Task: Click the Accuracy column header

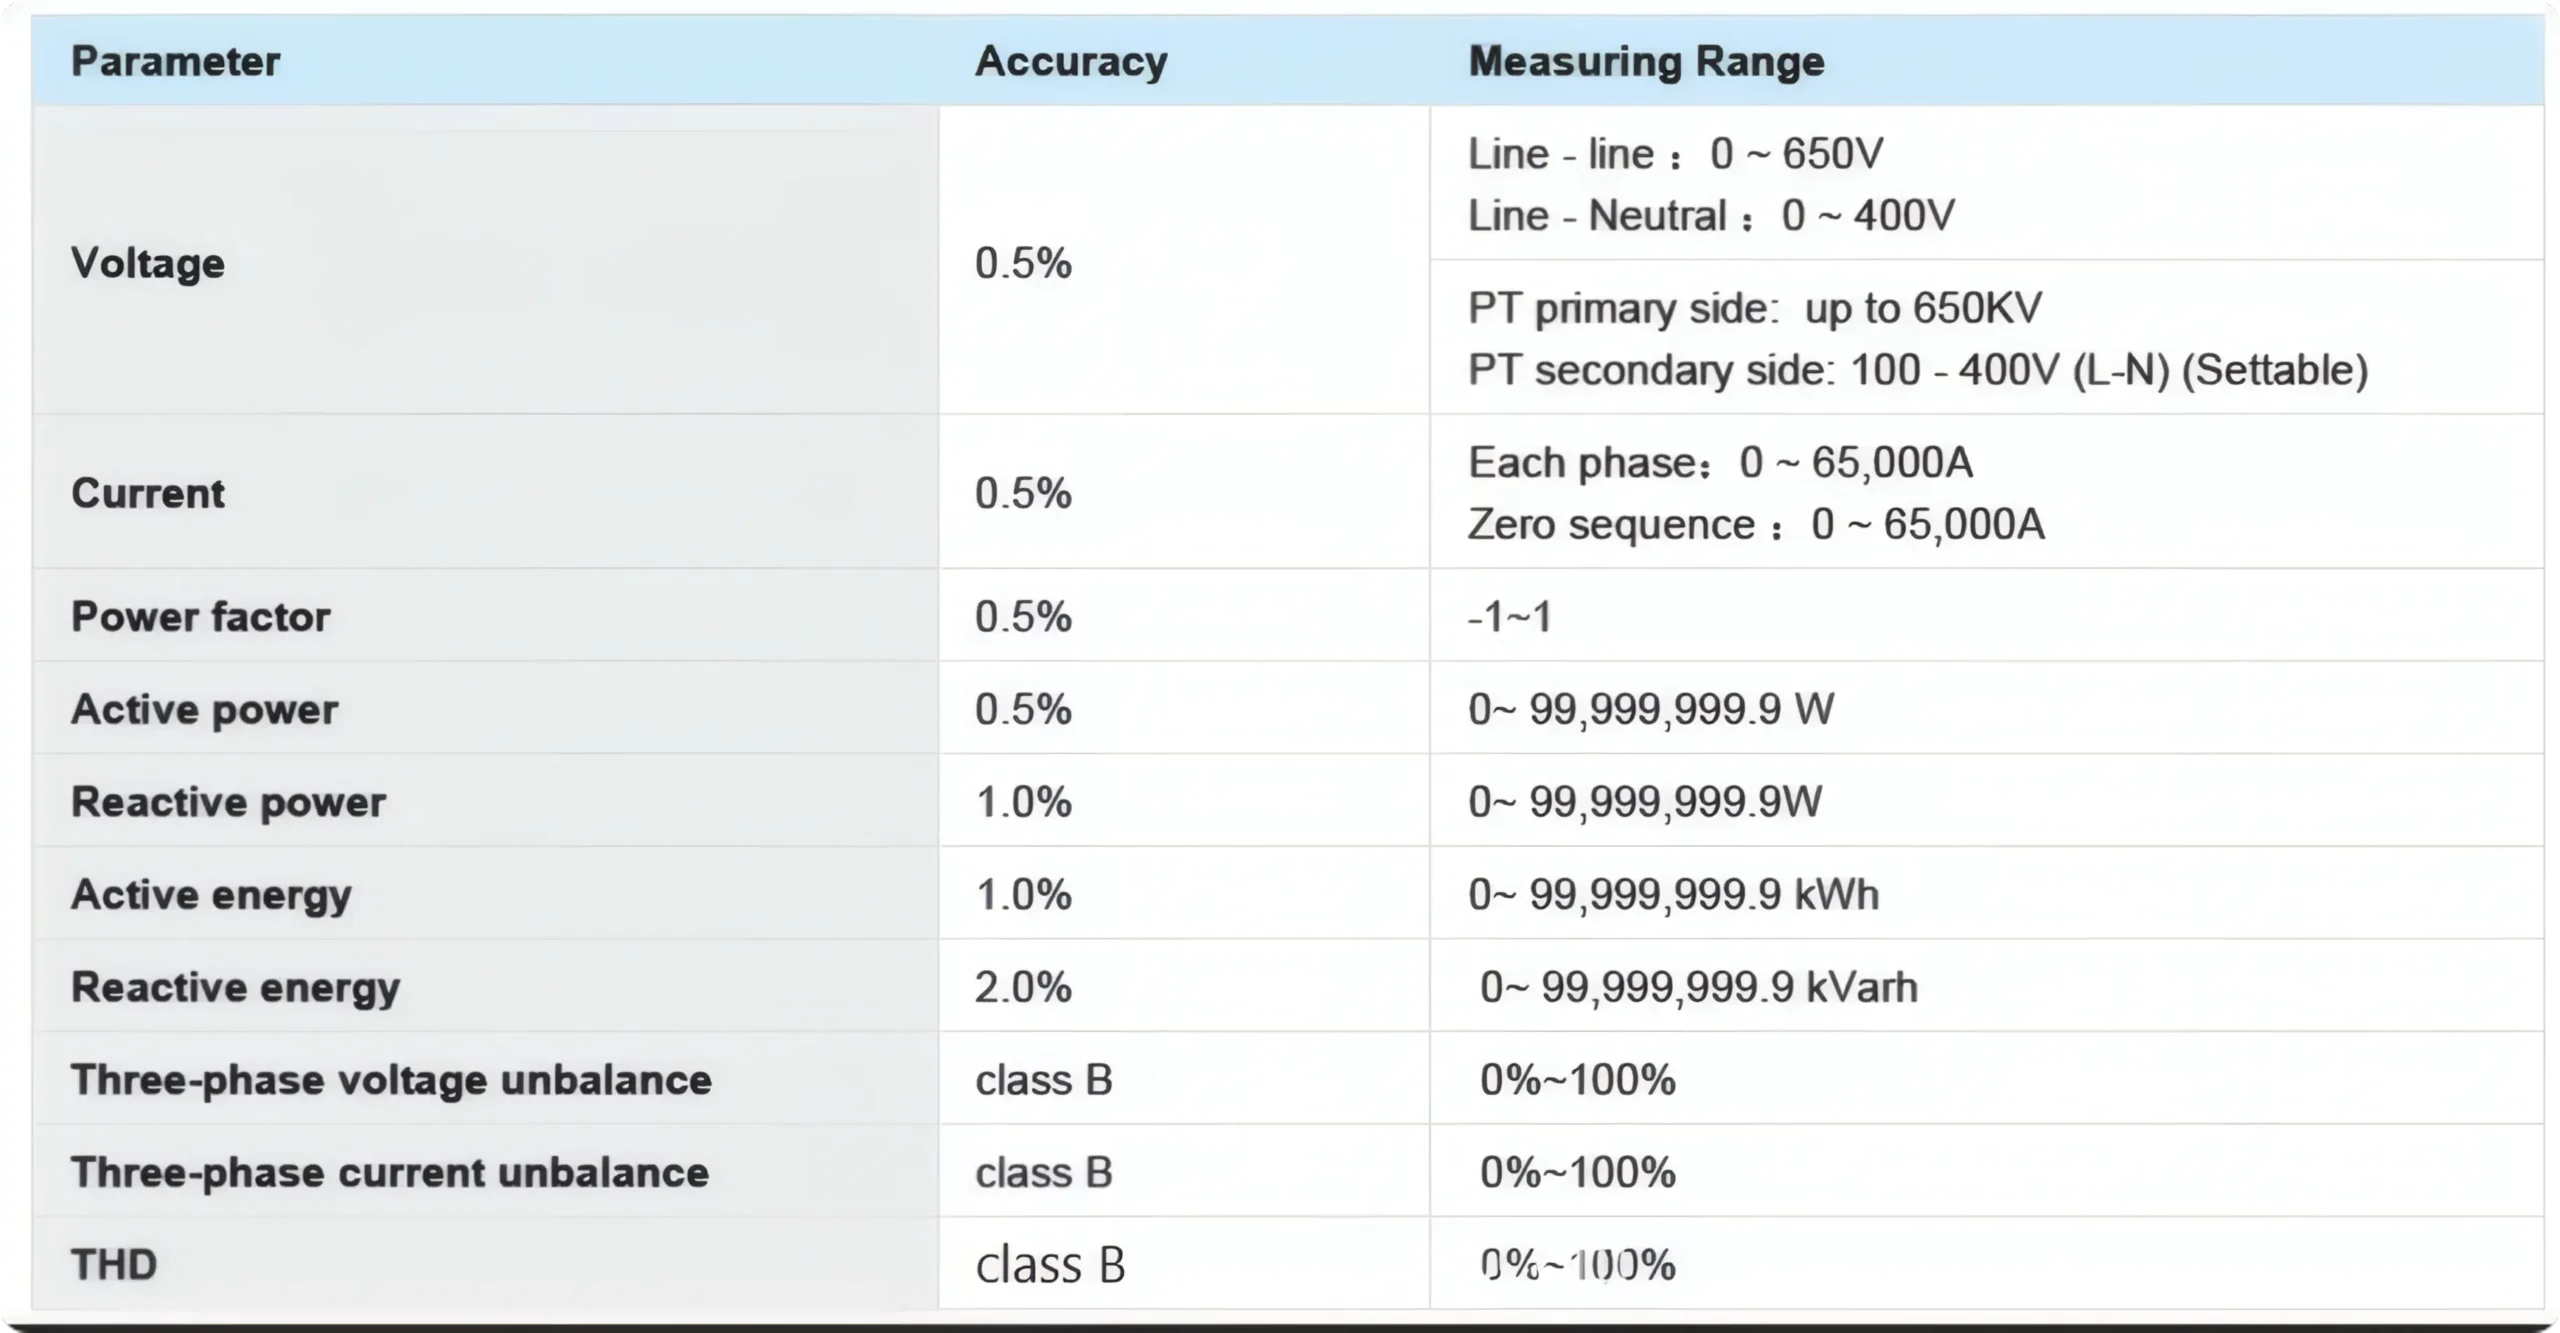Action: point(1071,62)
